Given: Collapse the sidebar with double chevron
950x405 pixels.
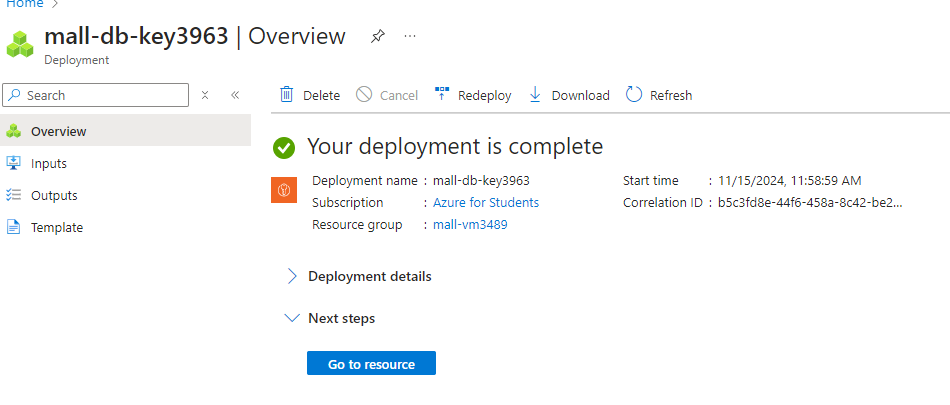Looking at the screenshot, I should 235,95.
